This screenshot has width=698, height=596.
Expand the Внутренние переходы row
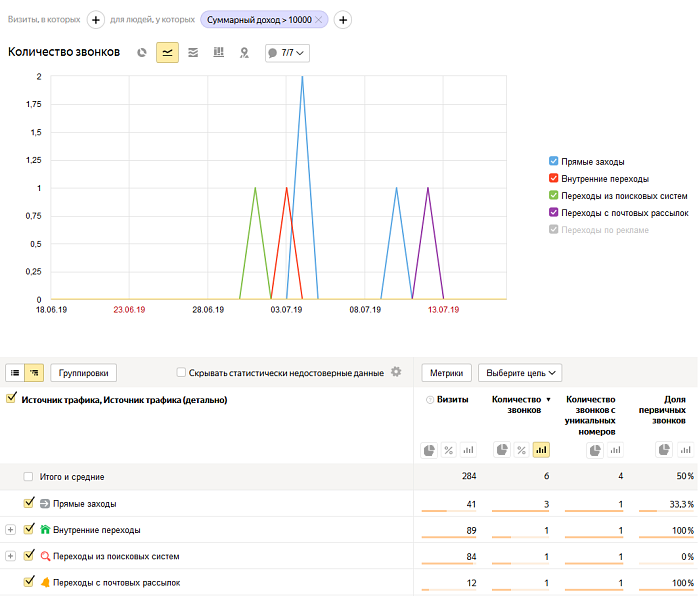[x=11, y=529]
